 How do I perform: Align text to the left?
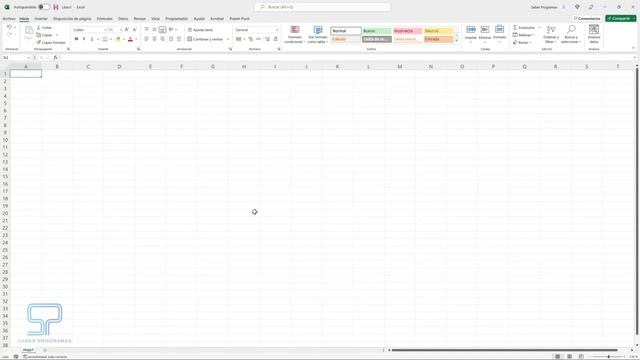tap(147, 39)
